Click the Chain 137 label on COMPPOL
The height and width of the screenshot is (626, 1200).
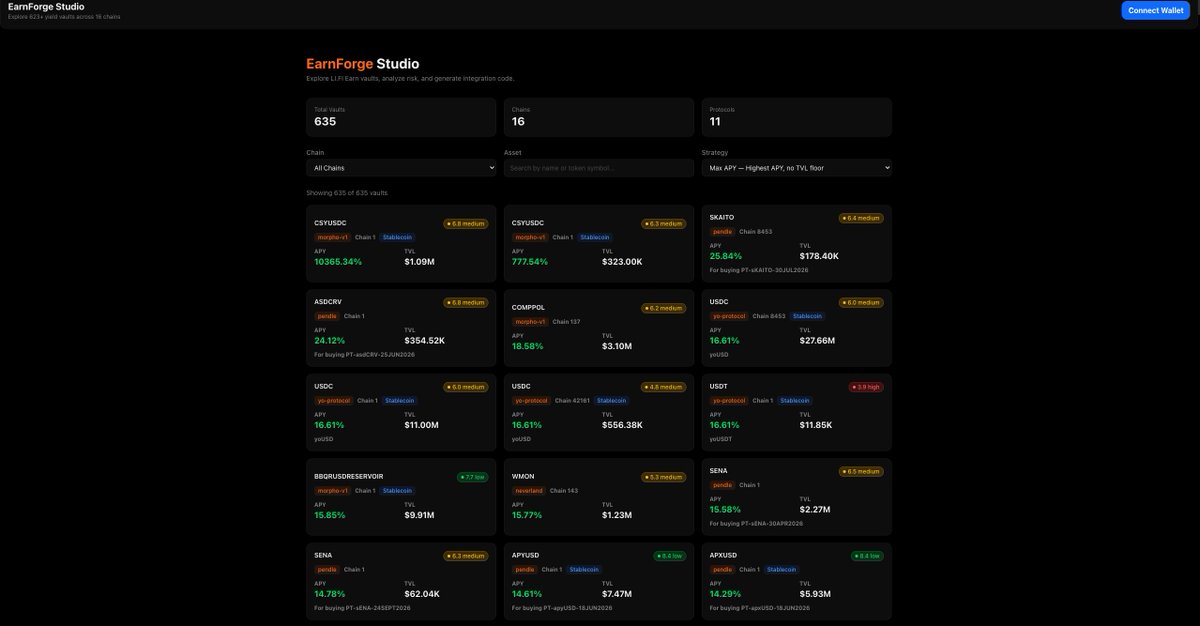pyautogui.click(x=567, y=322)
